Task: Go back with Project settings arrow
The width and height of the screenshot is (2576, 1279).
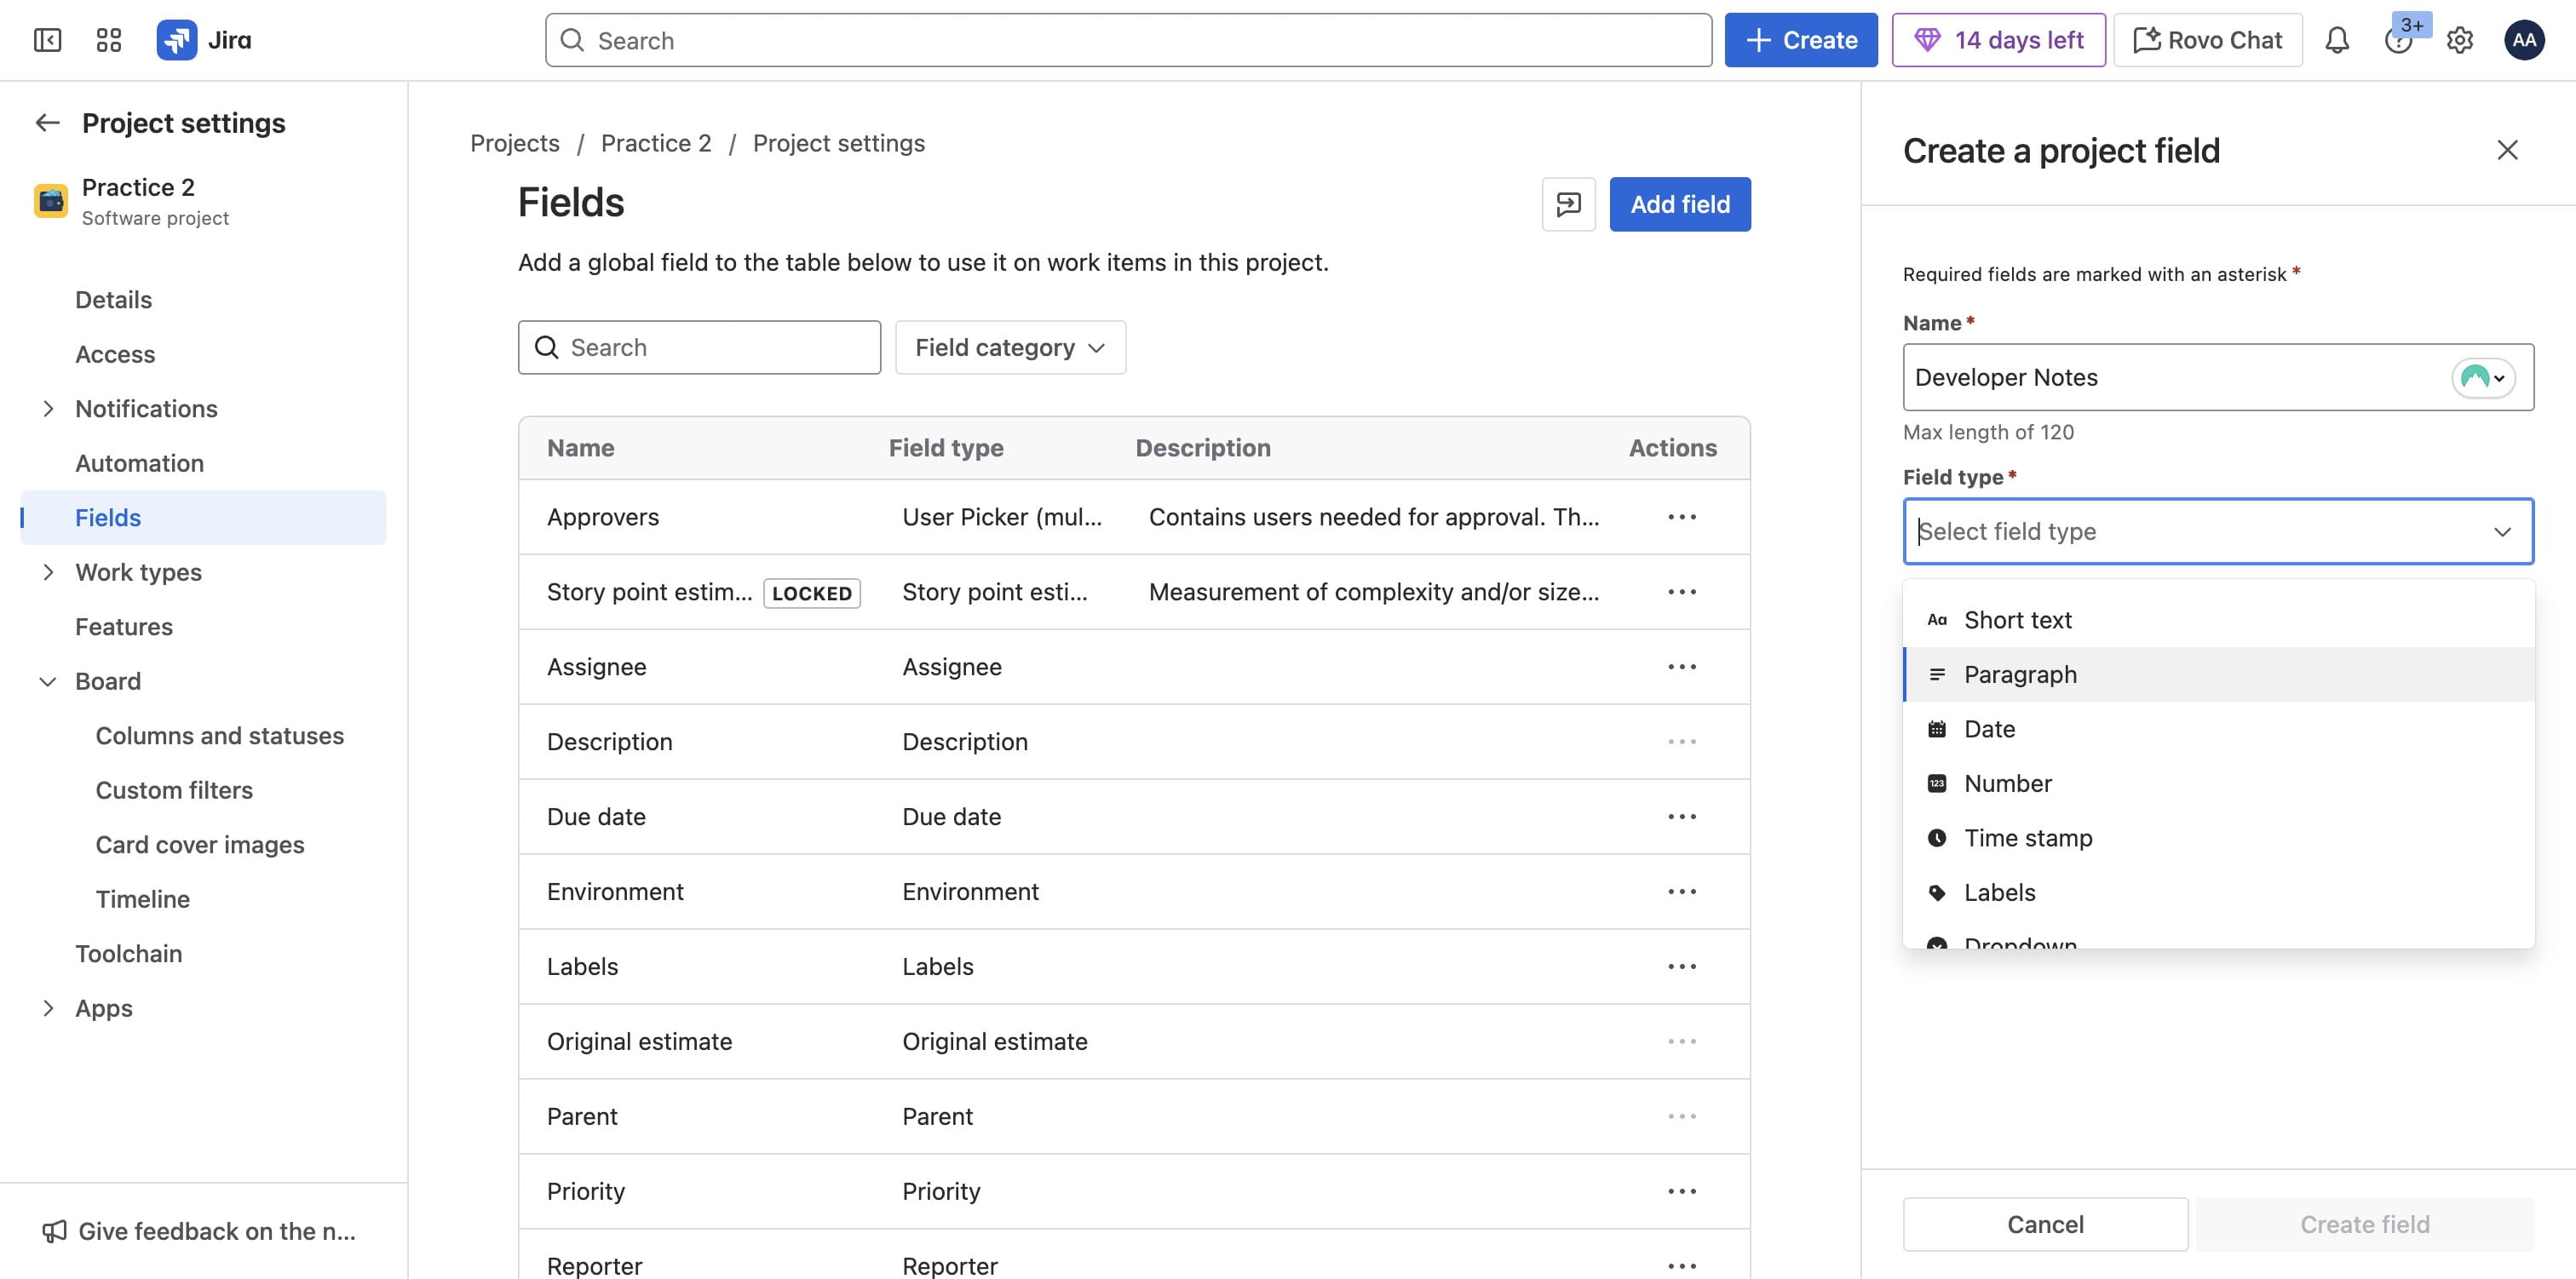Action: 48,123
